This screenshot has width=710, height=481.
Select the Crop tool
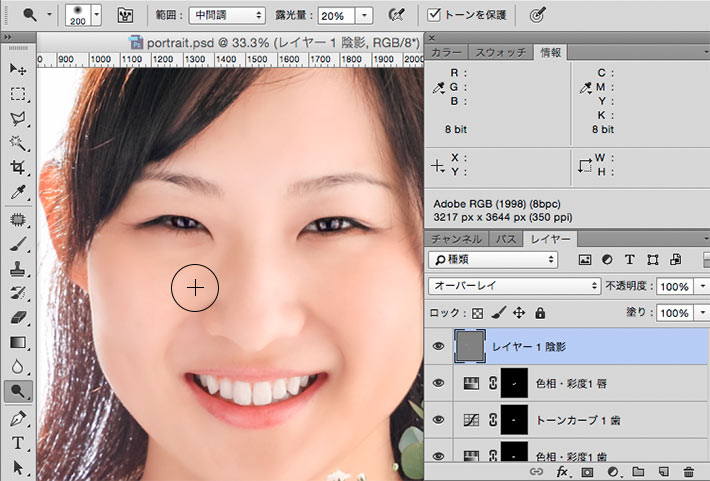click(18, 168)
